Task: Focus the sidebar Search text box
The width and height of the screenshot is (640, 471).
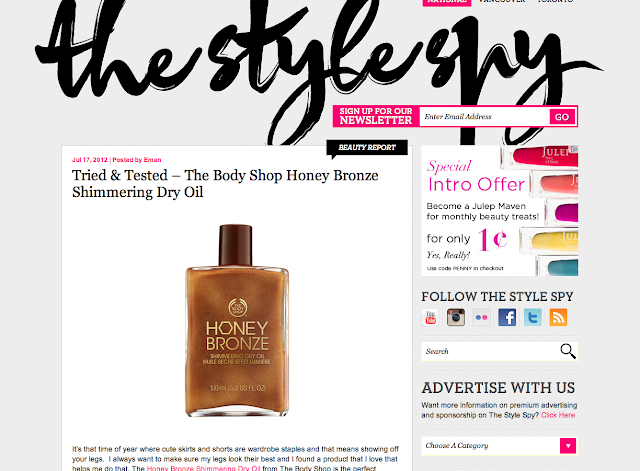Action: (490, 351)
